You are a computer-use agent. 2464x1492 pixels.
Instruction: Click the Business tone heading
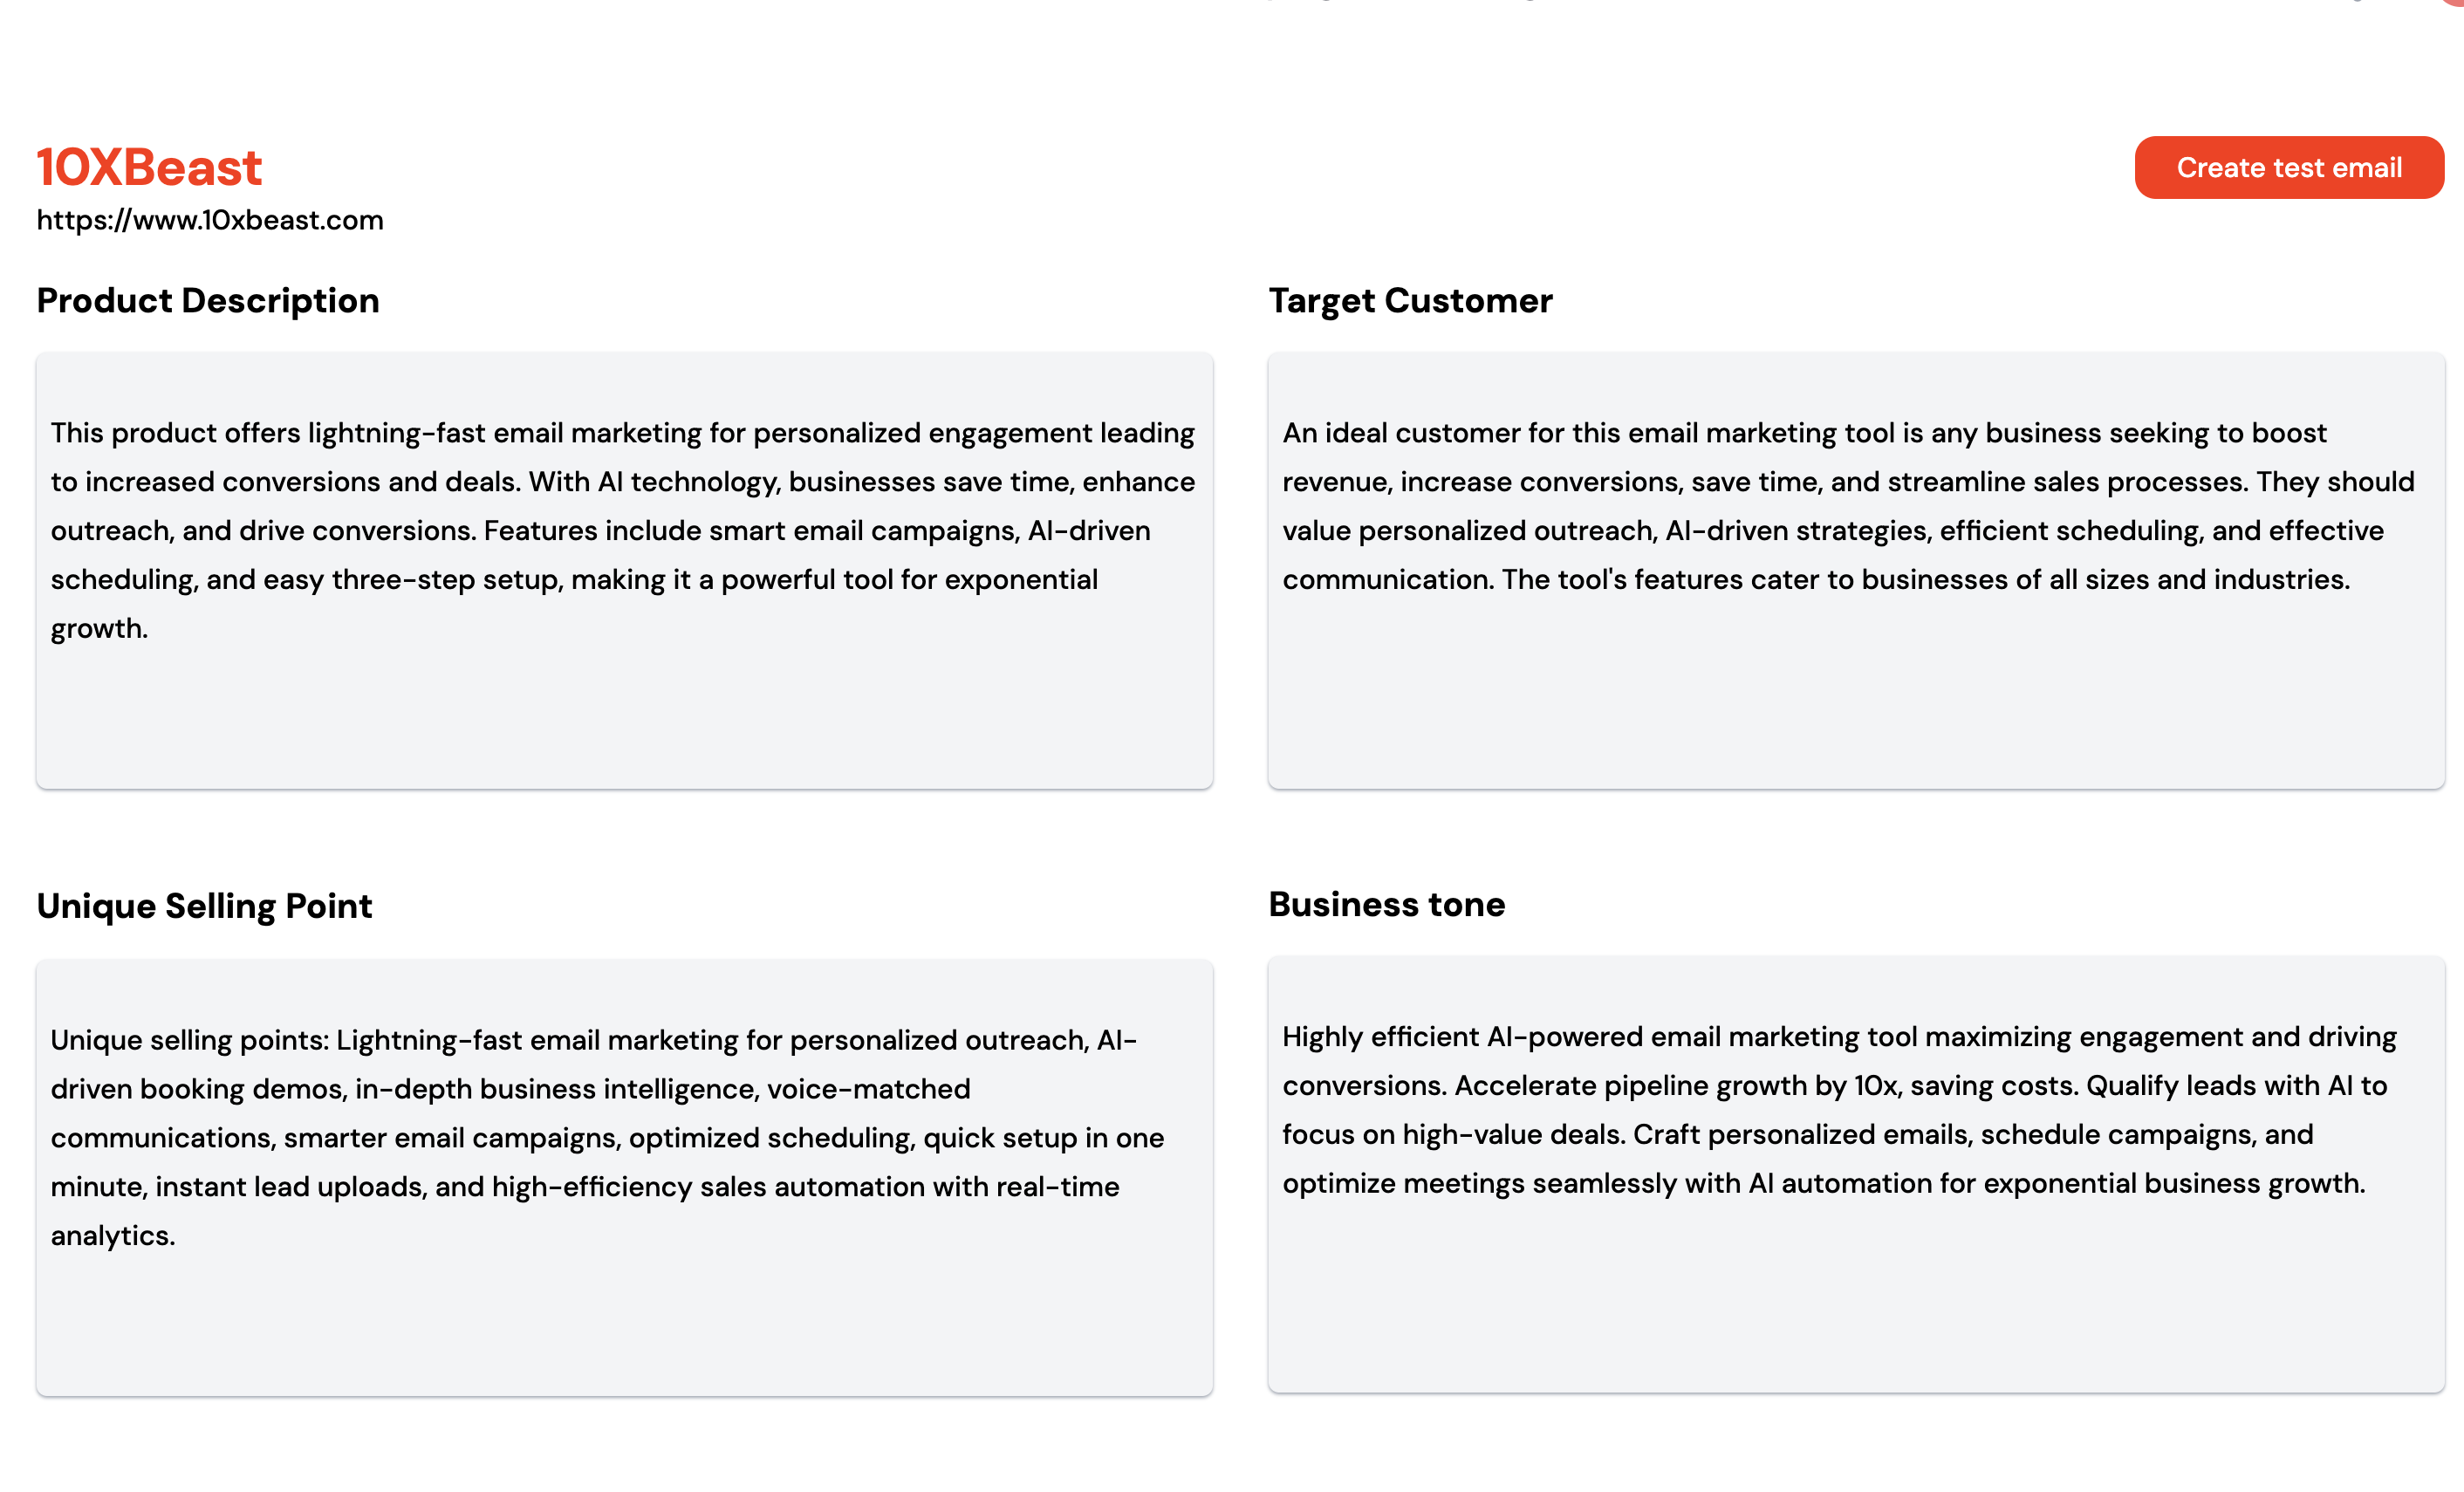tap(1386, 905)
